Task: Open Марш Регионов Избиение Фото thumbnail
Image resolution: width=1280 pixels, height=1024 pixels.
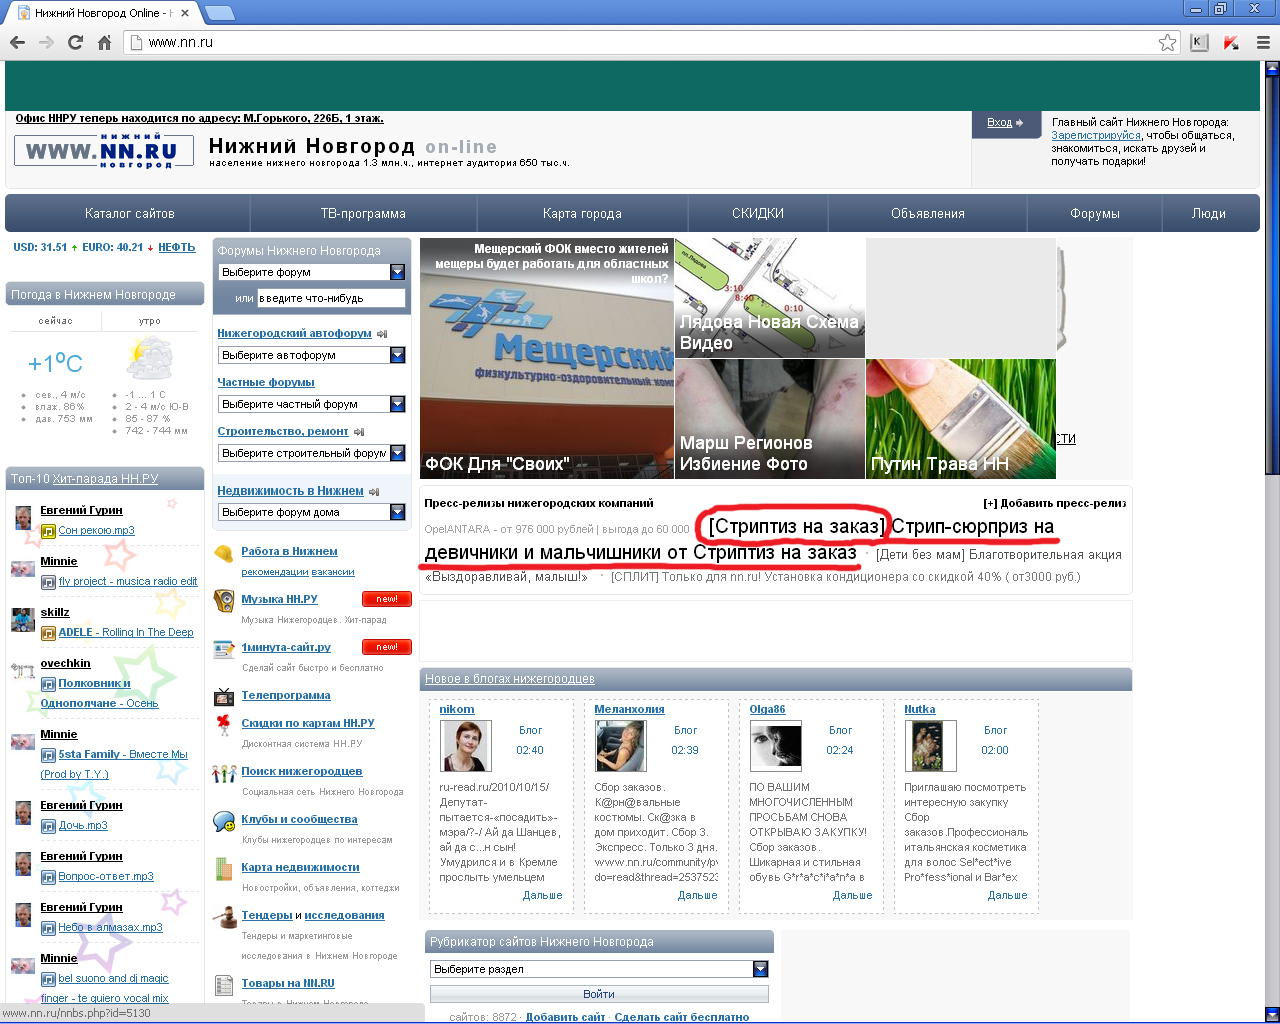Action: (x=770, y=419)
